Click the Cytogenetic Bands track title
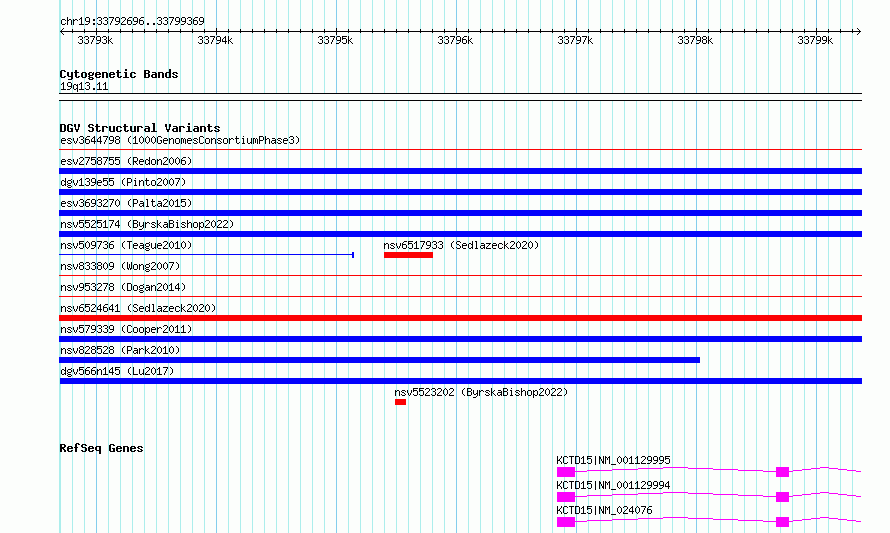Screen dimensions: 890x533 pyautogui.click(x=119, y=74)
